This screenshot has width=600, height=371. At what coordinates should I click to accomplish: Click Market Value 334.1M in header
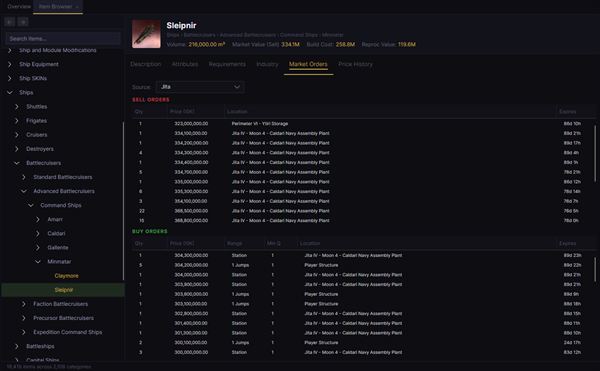pyautogui.click(x=266, y=45)
